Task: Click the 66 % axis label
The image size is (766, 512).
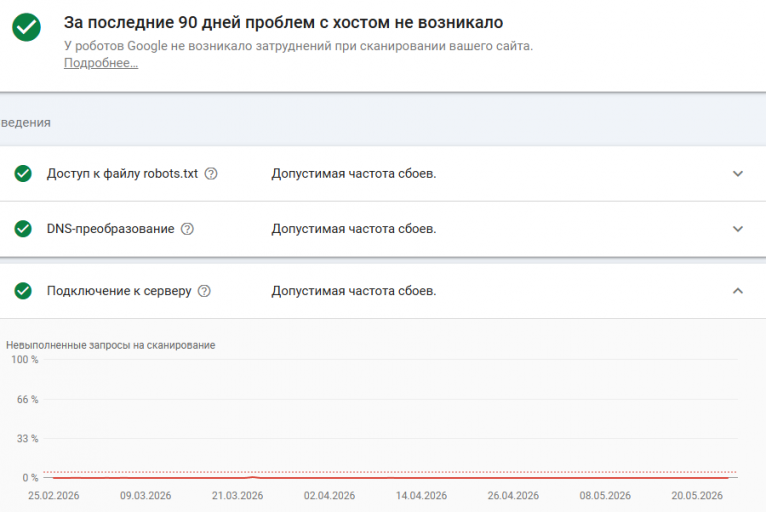Action: (27, 399)
